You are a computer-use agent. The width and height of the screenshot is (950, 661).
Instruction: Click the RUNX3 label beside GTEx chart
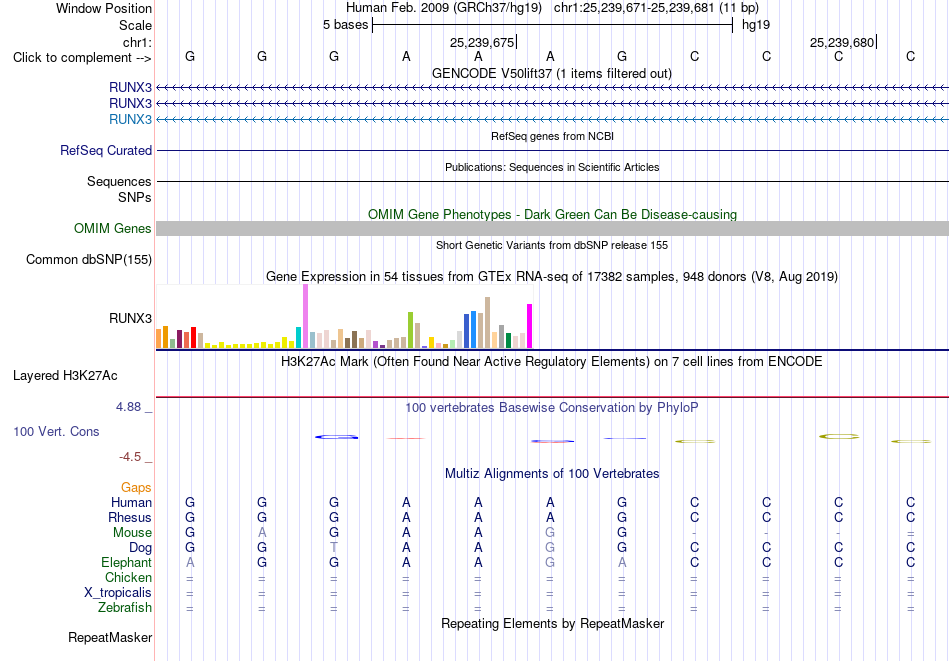click(130, 318)
